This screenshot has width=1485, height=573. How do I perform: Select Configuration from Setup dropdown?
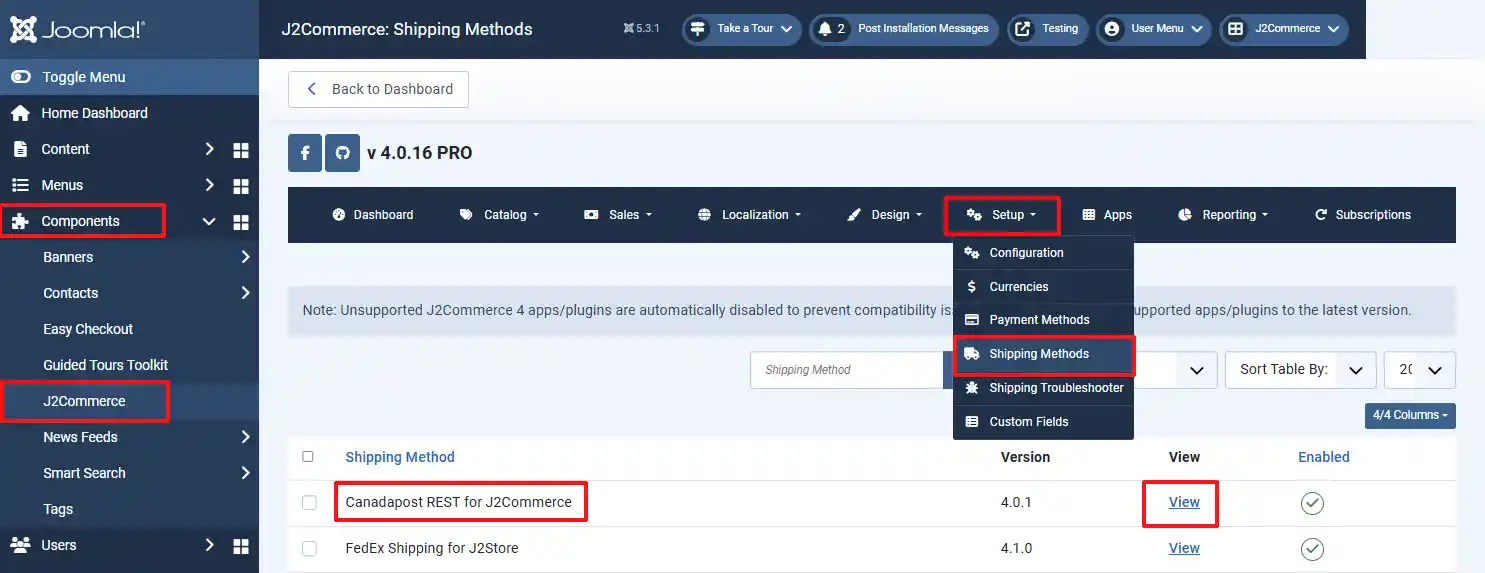pyautogui.click(x=1043, y=253)
